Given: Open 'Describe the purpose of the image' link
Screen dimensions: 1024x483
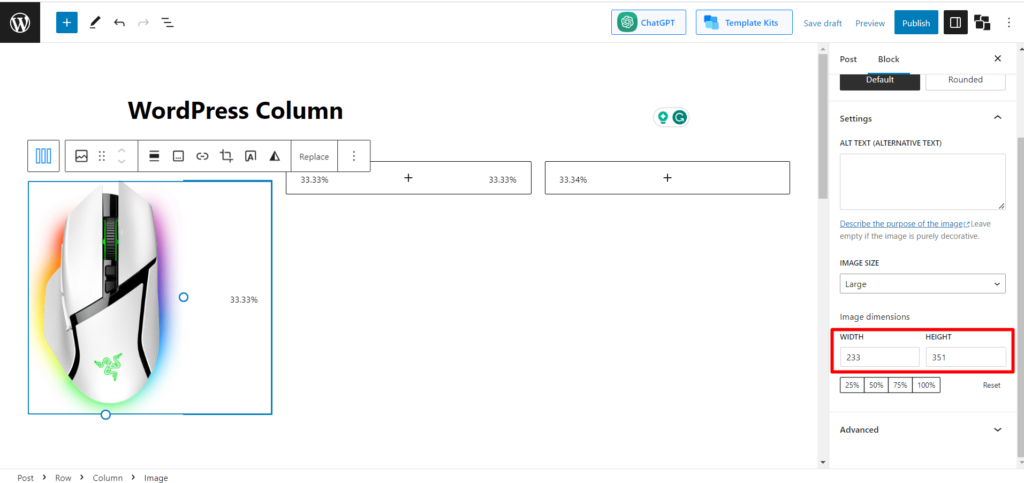Looking at the screenshot, I should click(904, 224).
